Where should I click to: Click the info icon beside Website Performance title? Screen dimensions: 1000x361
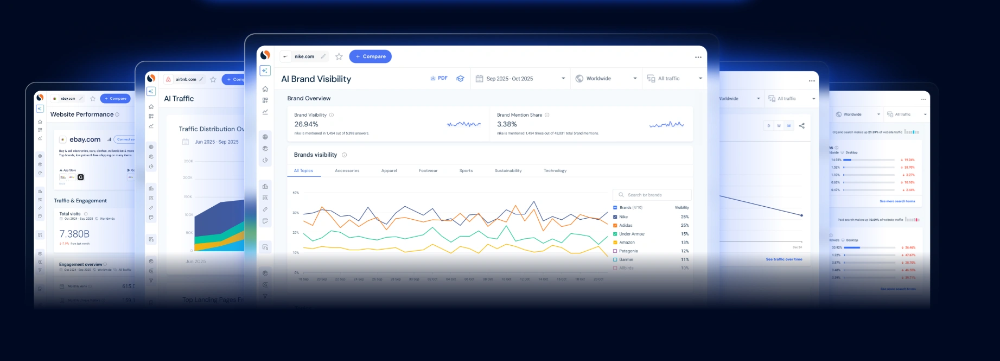[x=117, y=115]
